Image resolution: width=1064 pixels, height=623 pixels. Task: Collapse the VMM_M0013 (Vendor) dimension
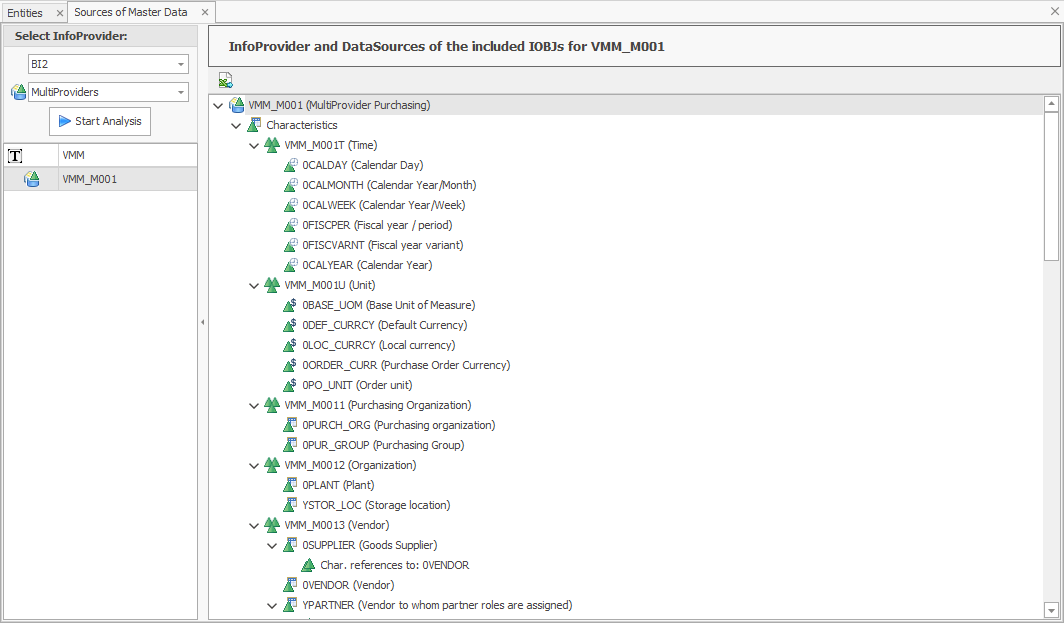[x=254, y=525]
